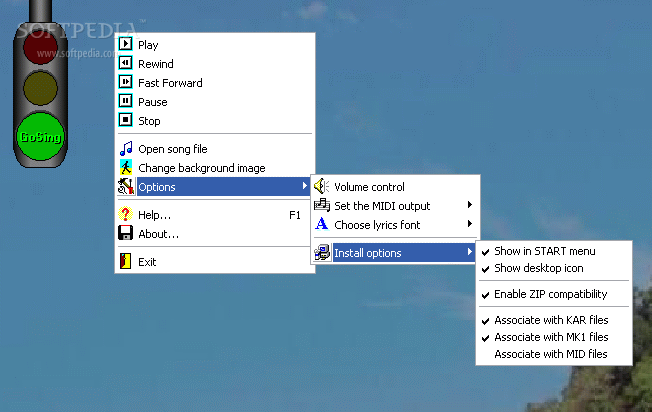This screenshot has height=412, width=652.
Task: Click the Install options submenu arrow
Action: (x=469, y=252)
